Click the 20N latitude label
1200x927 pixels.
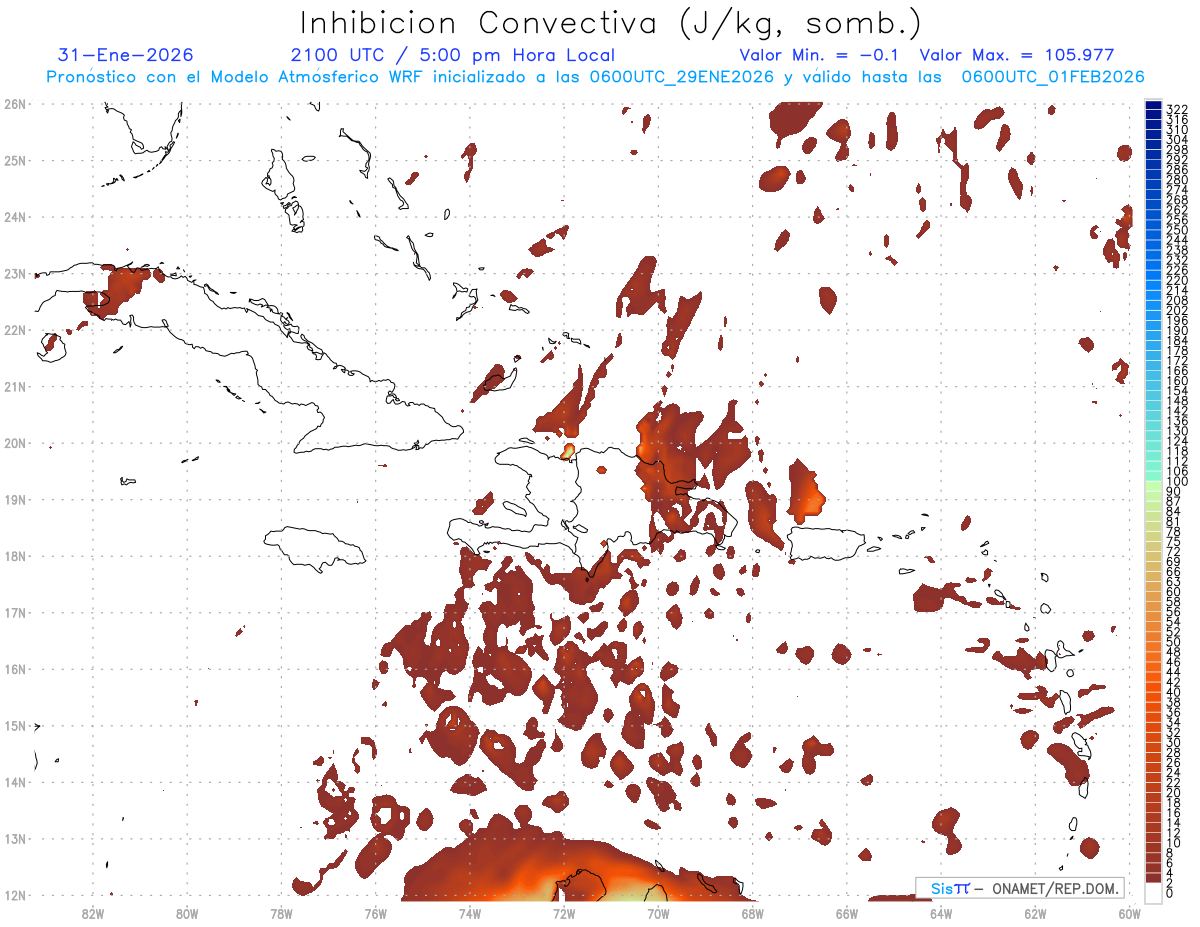coord(15,443)
